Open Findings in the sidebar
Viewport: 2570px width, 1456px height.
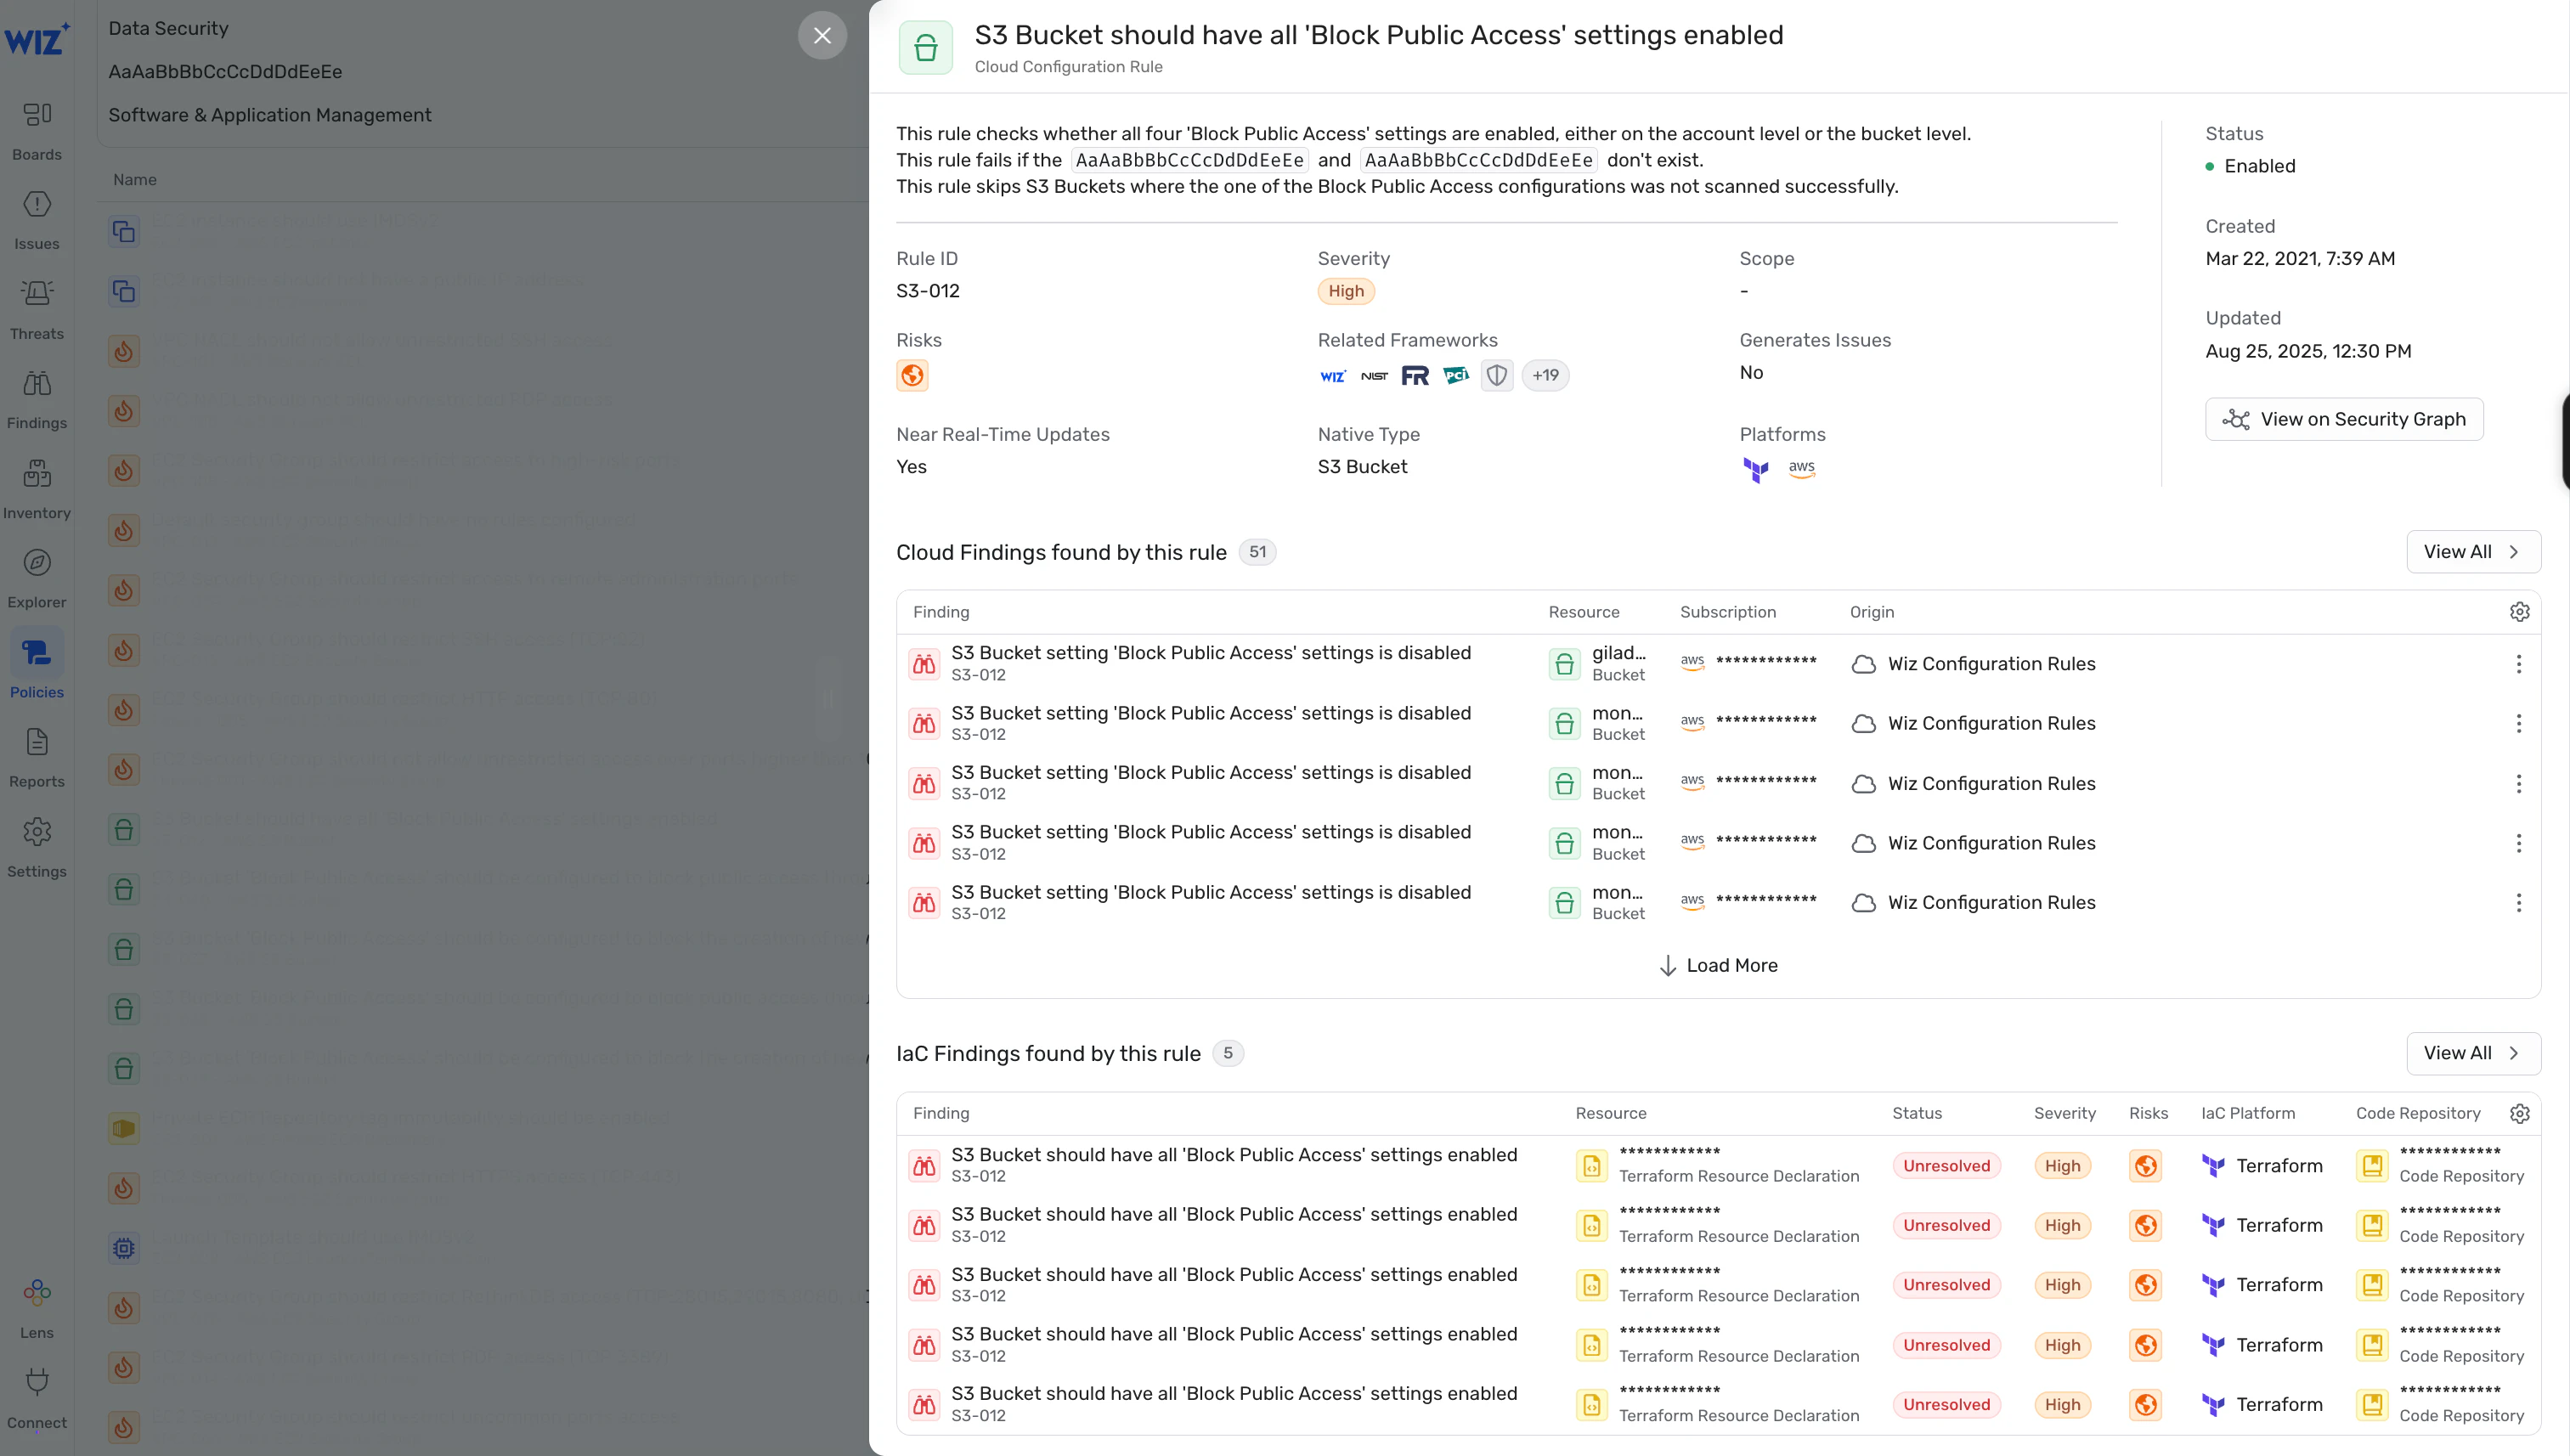(37, 400)
